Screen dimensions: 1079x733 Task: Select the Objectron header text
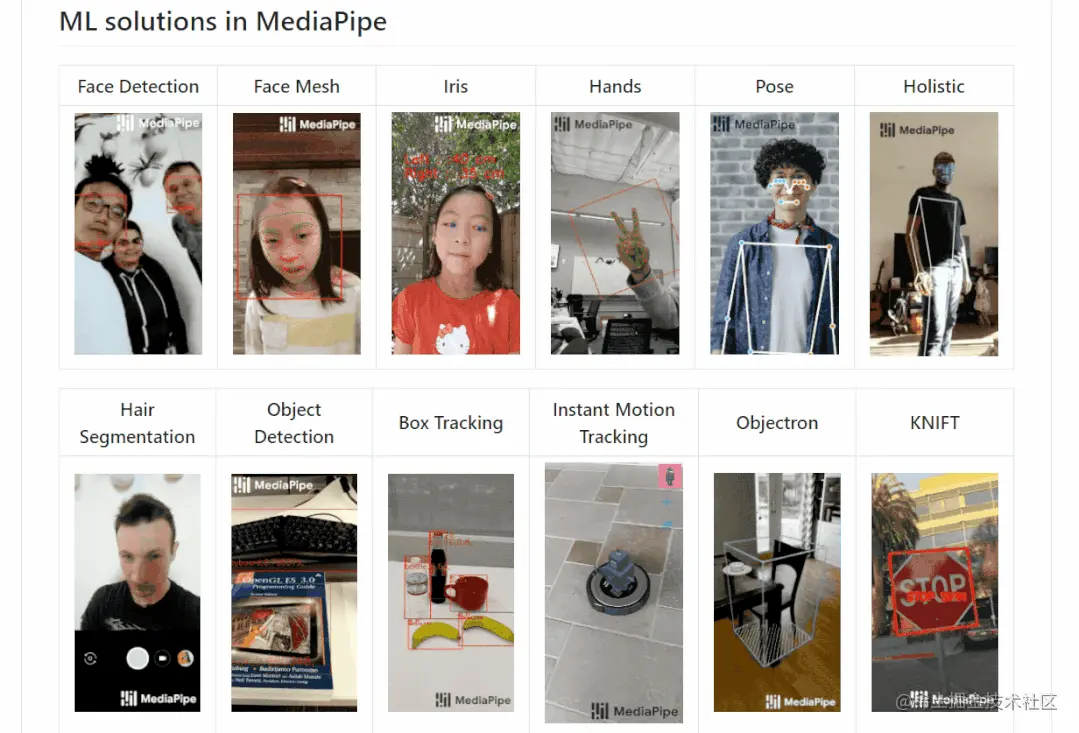pyautogui.click(x=777, y=423)
